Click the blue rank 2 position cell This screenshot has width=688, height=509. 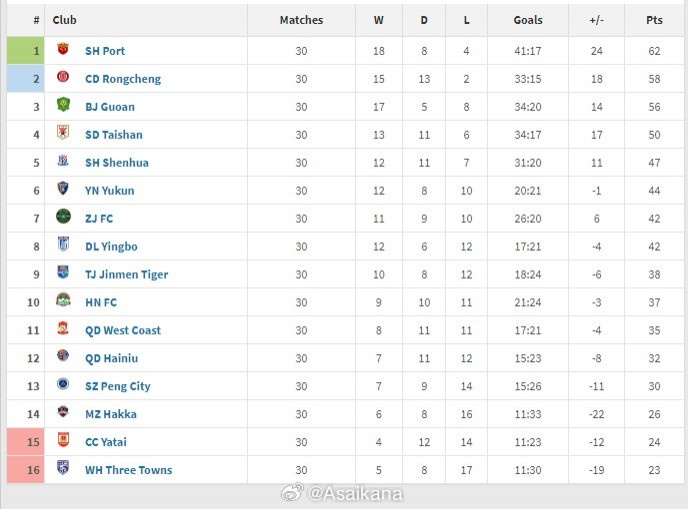27,78
